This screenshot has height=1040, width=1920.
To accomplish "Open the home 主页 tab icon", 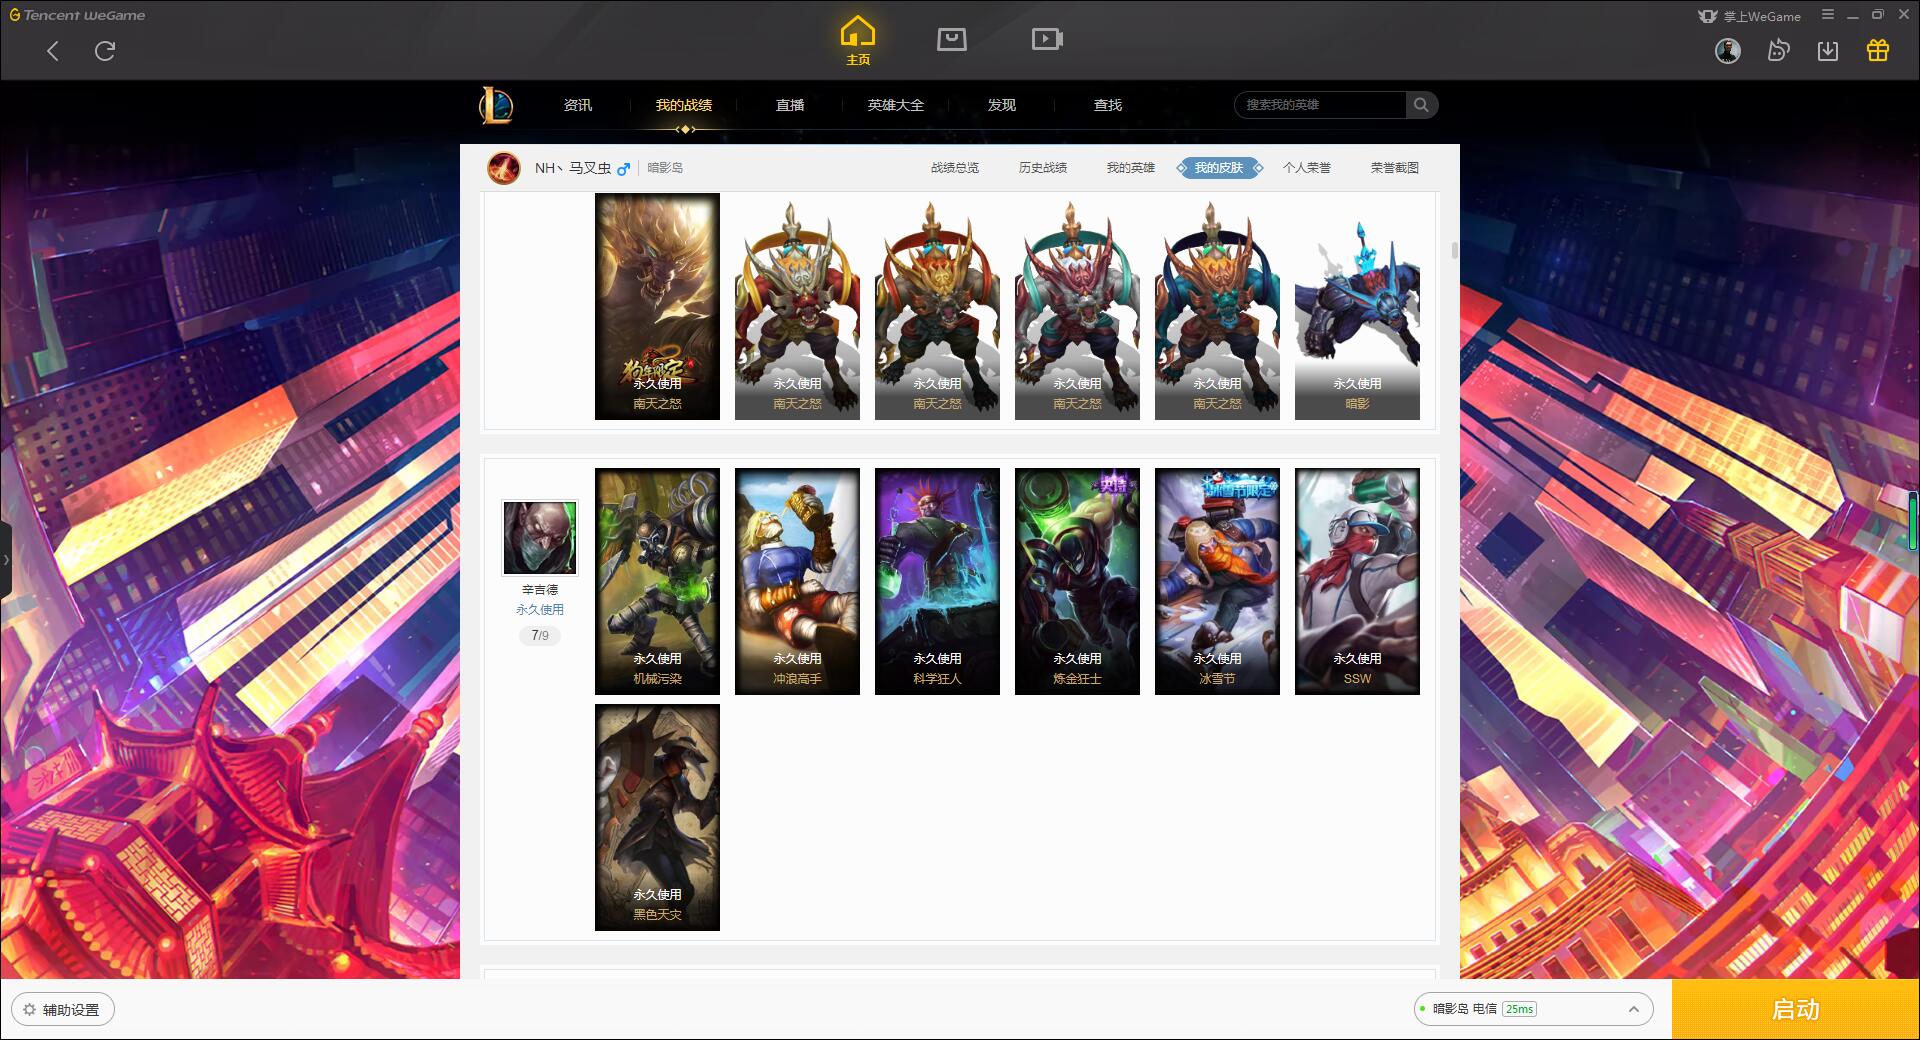I will coord(858,40).
